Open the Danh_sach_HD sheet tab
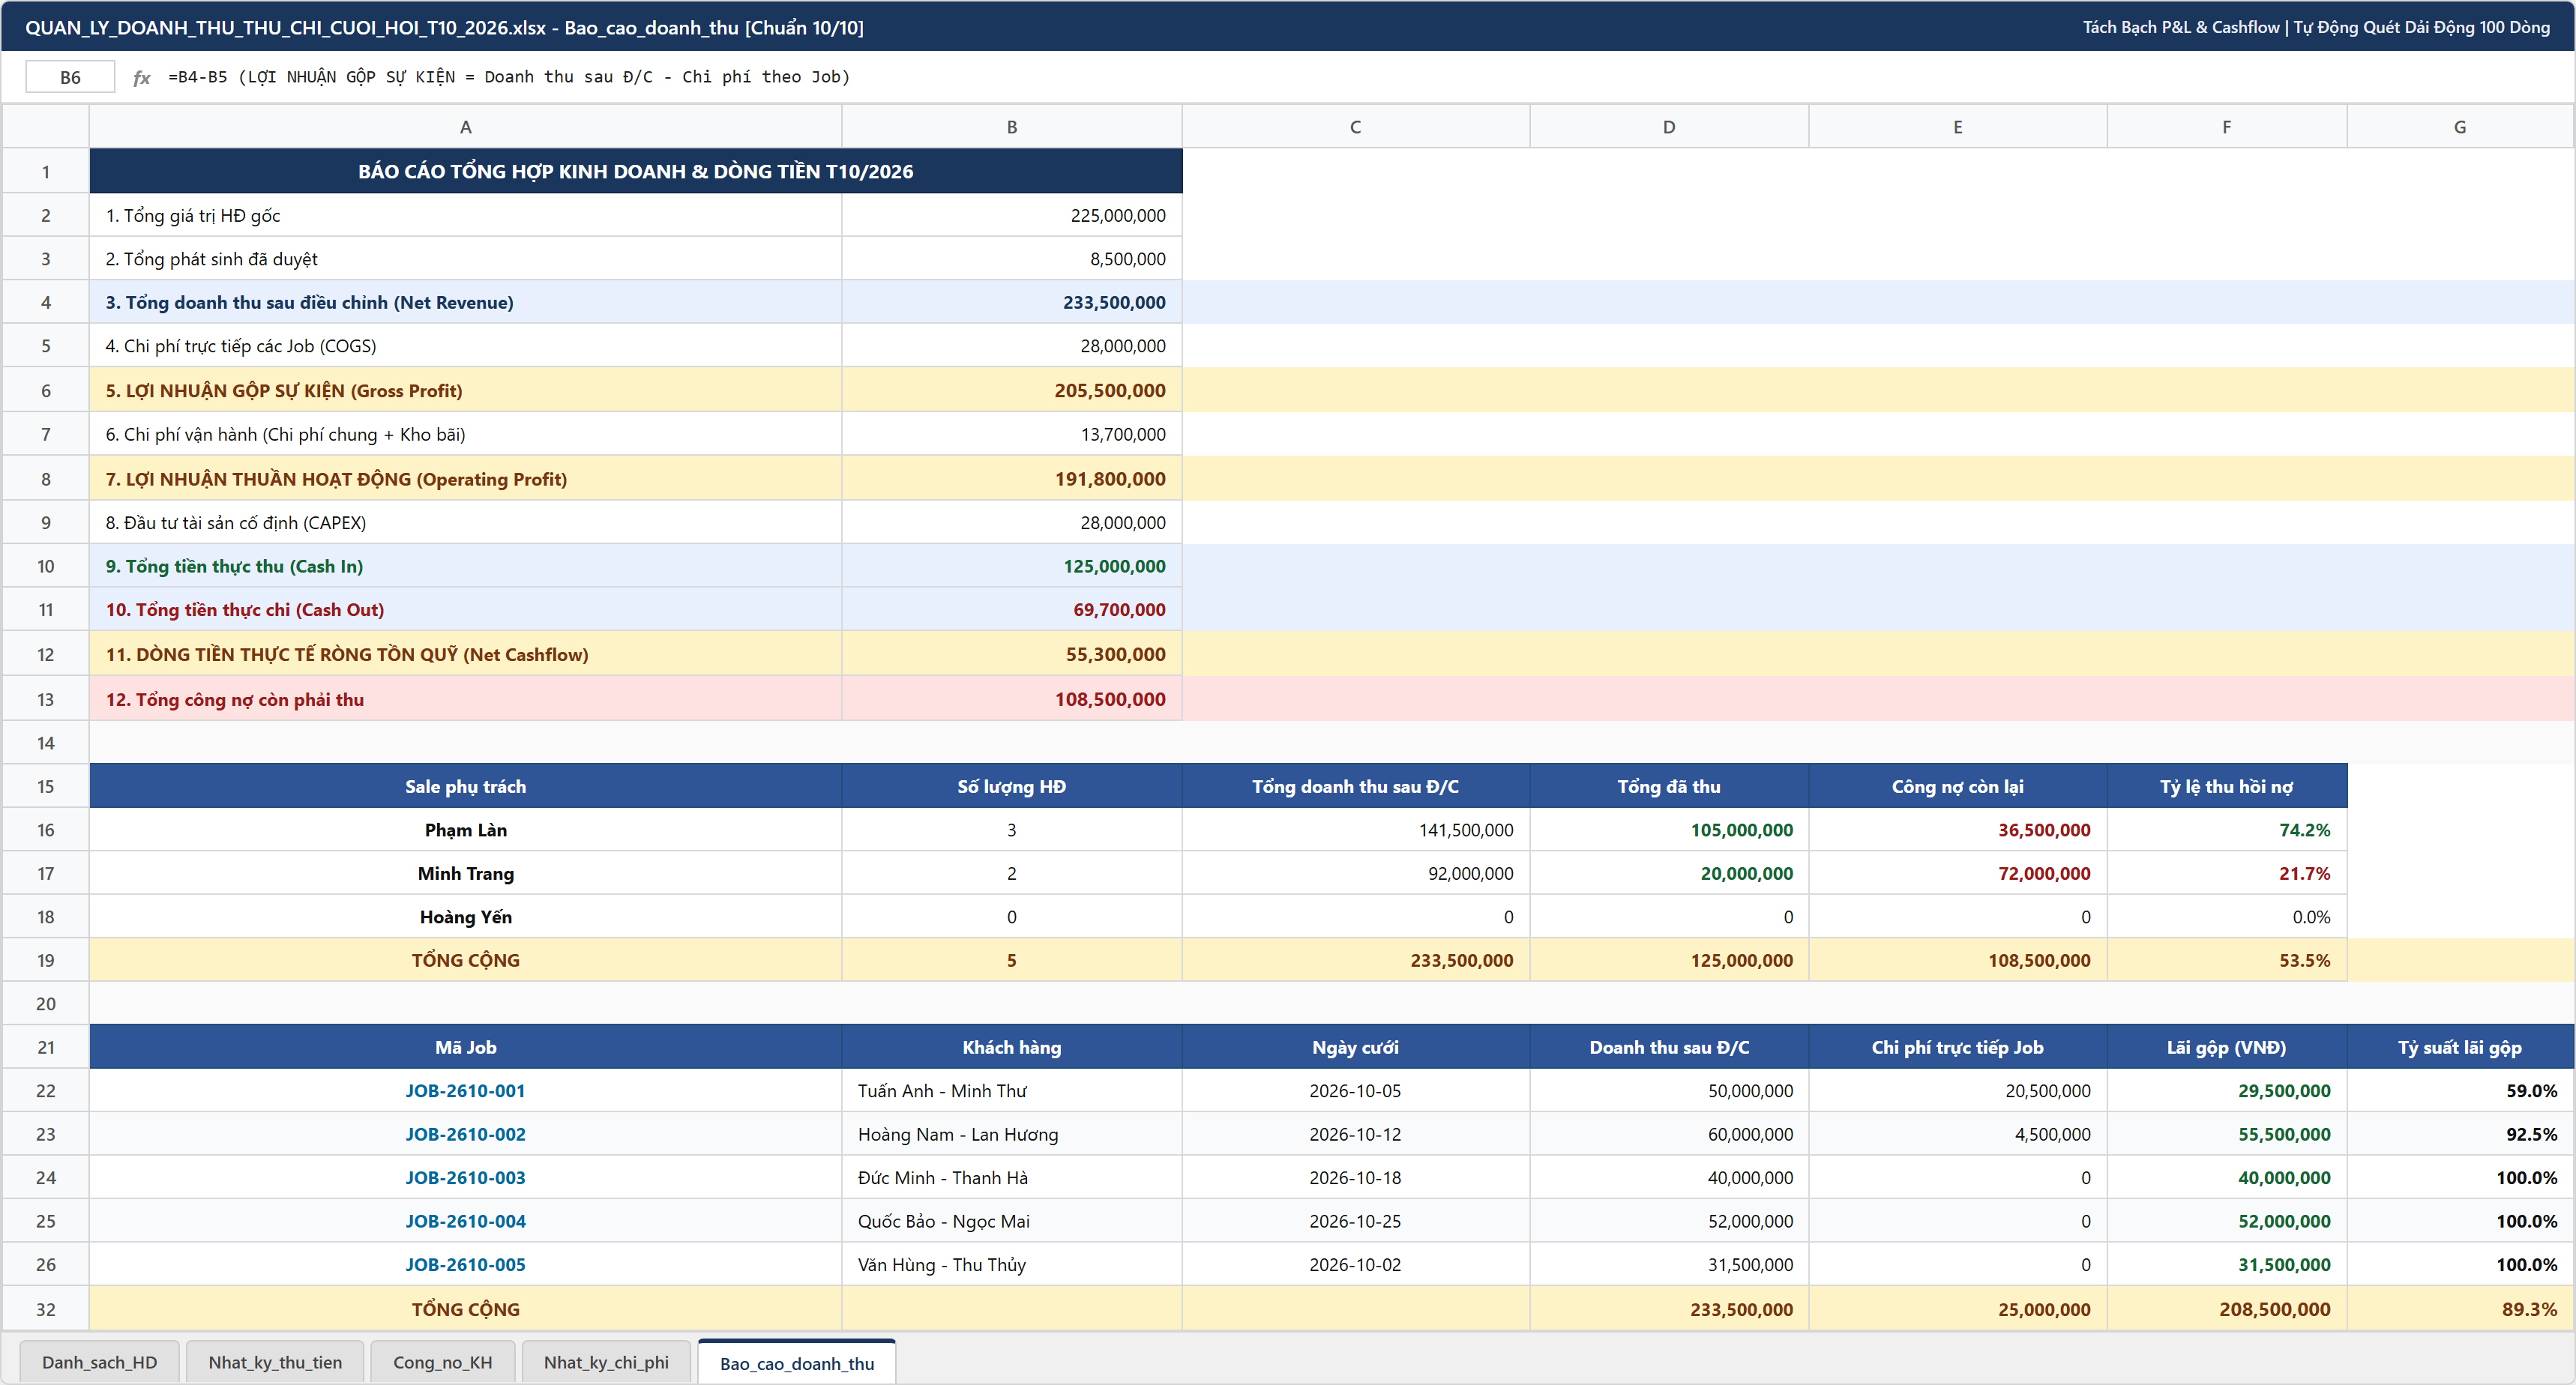 tap(99, 1362)
